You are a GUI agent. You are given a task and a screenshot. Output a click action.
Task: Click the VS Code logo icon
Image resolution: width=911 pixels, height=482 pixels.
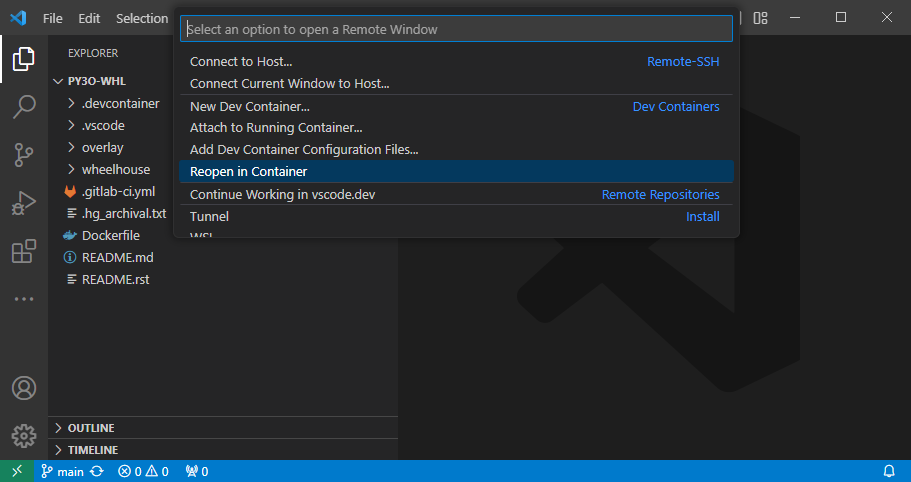(18, 18)
